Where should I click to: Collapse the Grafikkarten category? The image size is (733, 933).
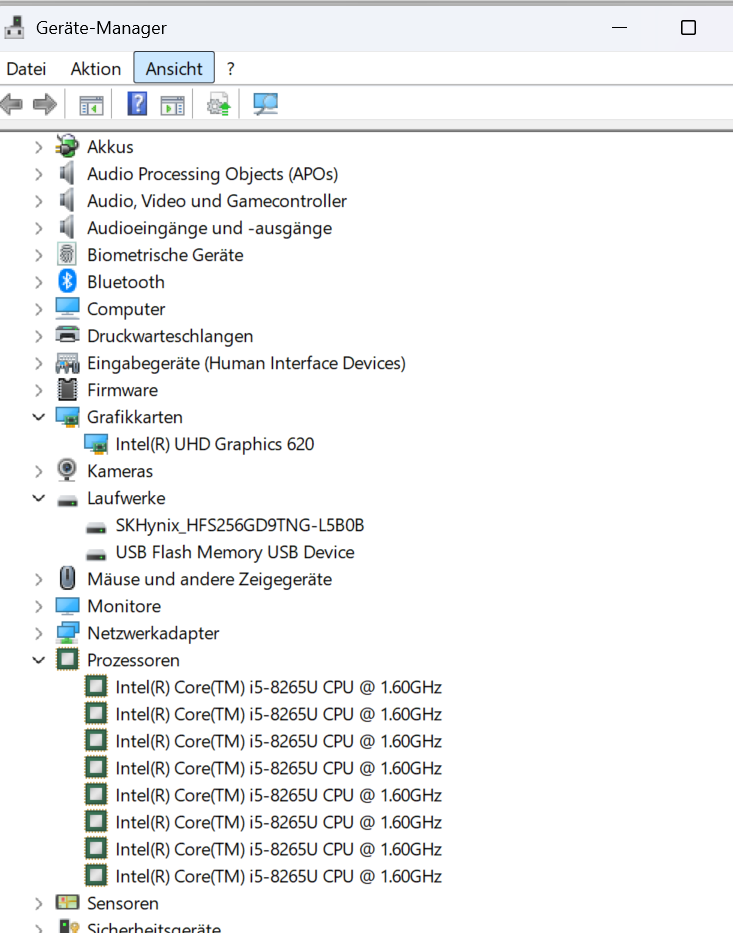pos(39,417)
